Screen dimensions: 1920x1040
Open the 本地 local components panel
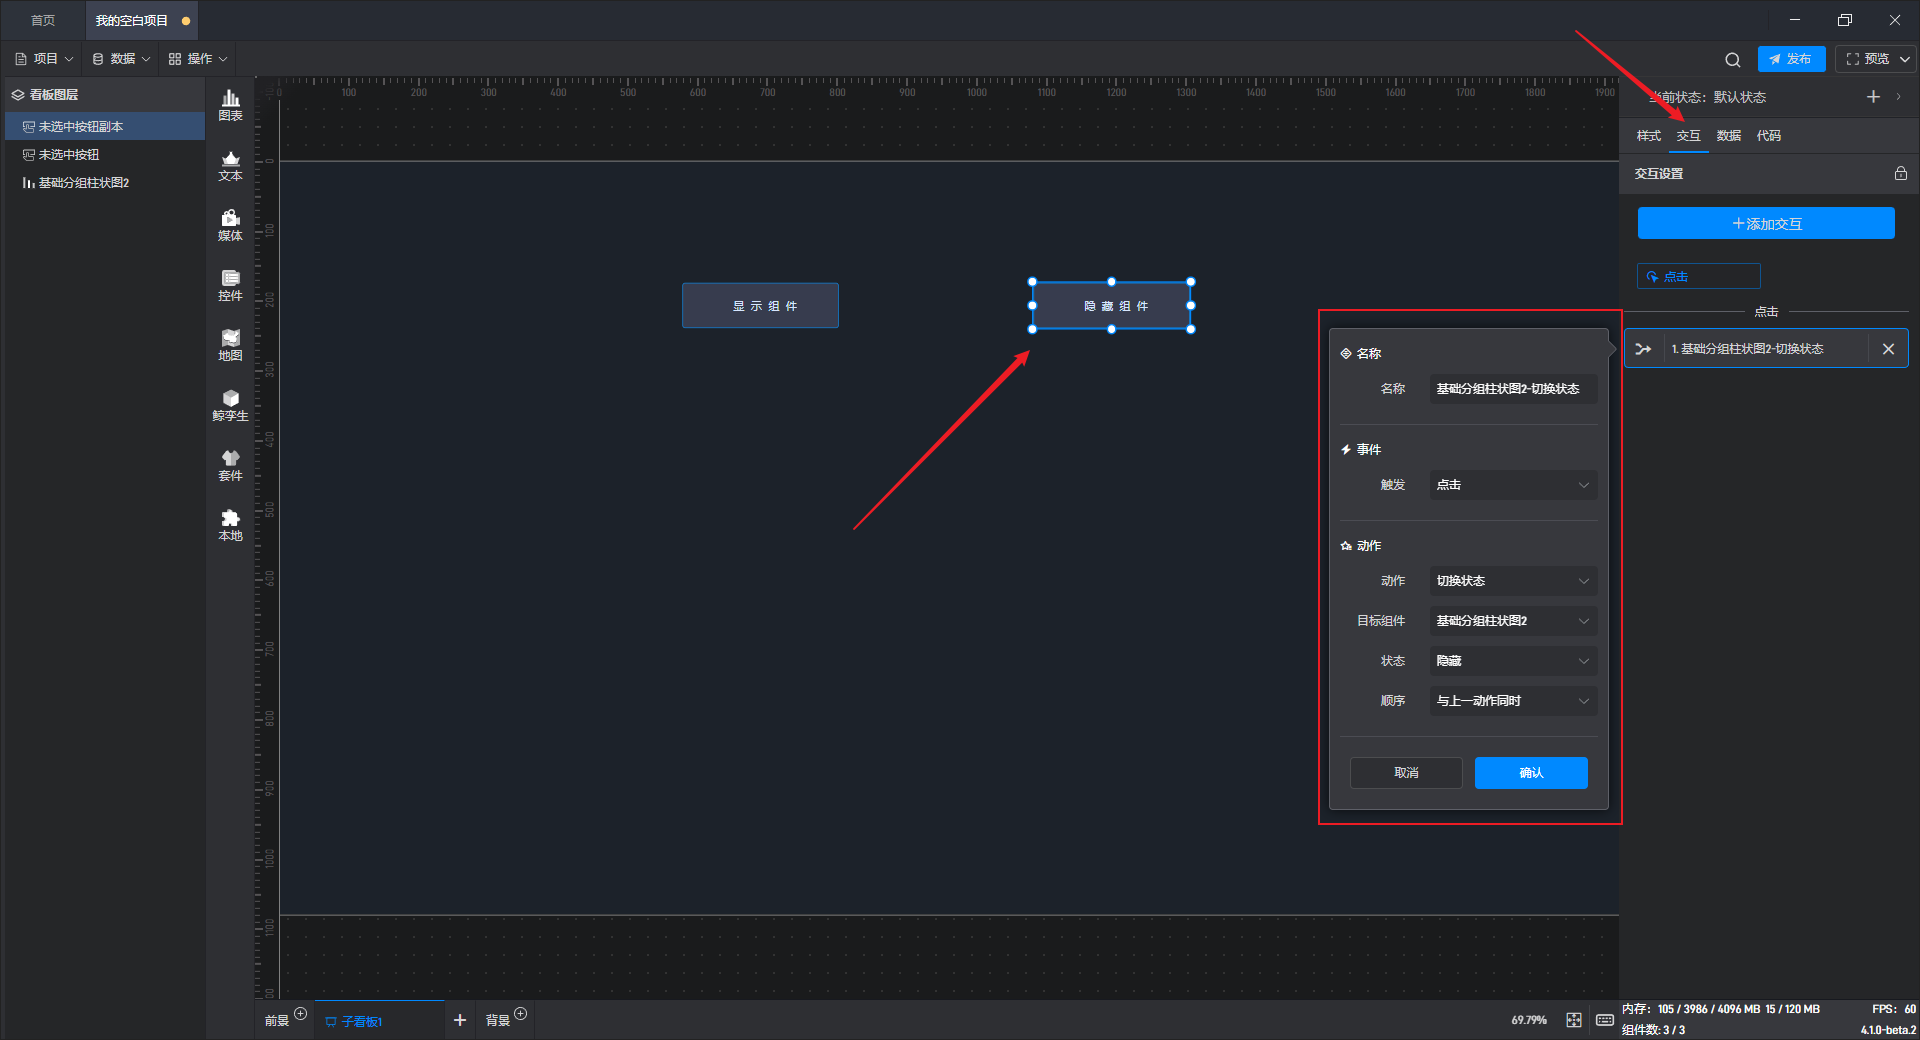230,525
